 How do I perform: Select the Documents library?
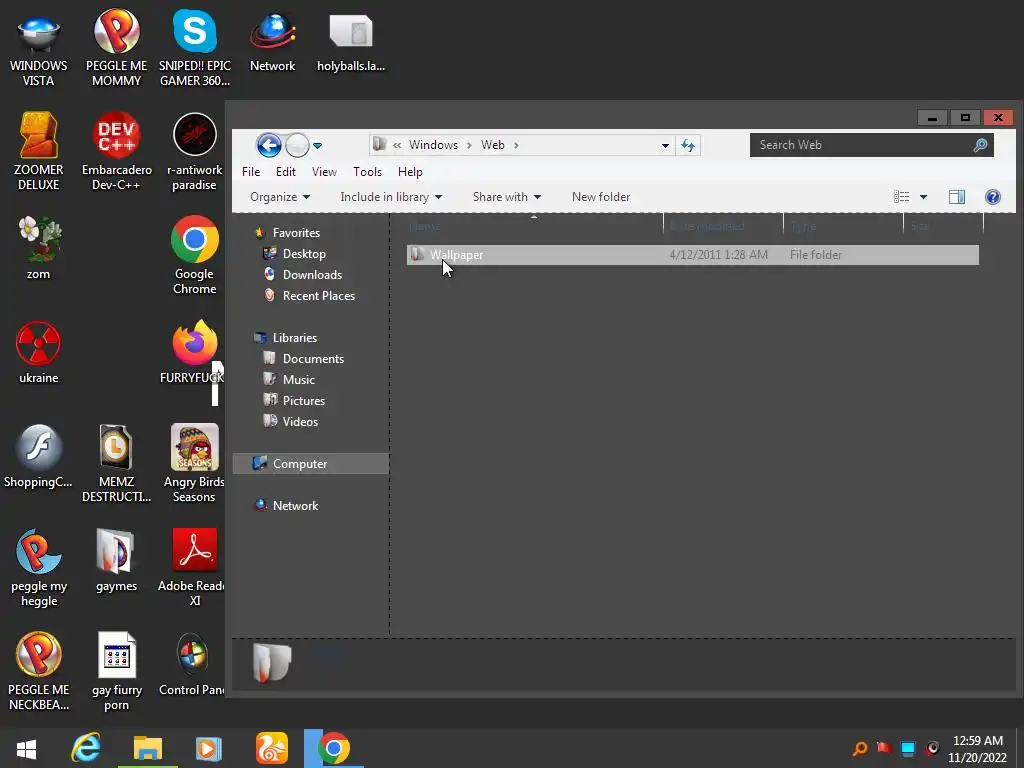[313, 359]
